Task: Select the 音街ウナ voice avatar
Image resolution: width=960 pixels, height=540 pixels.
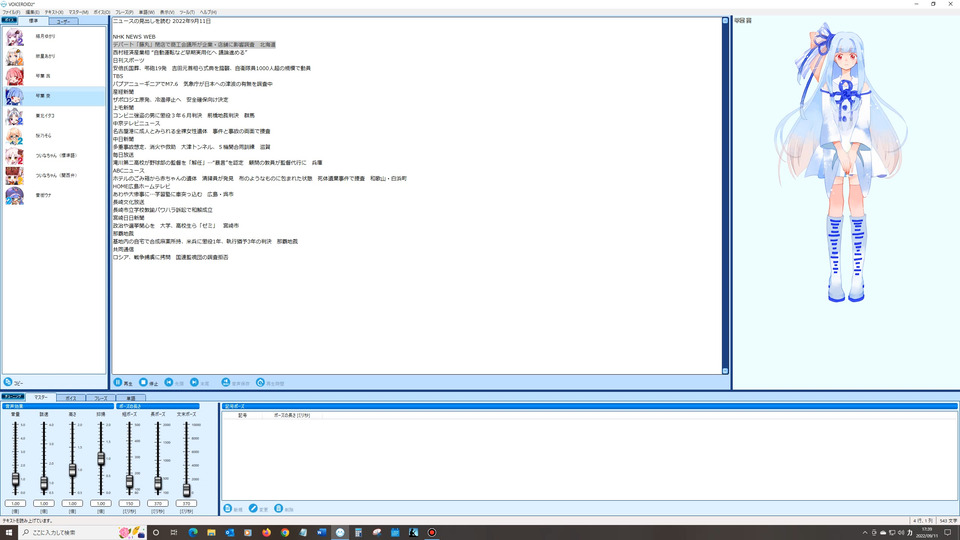Action: (15, 195)
